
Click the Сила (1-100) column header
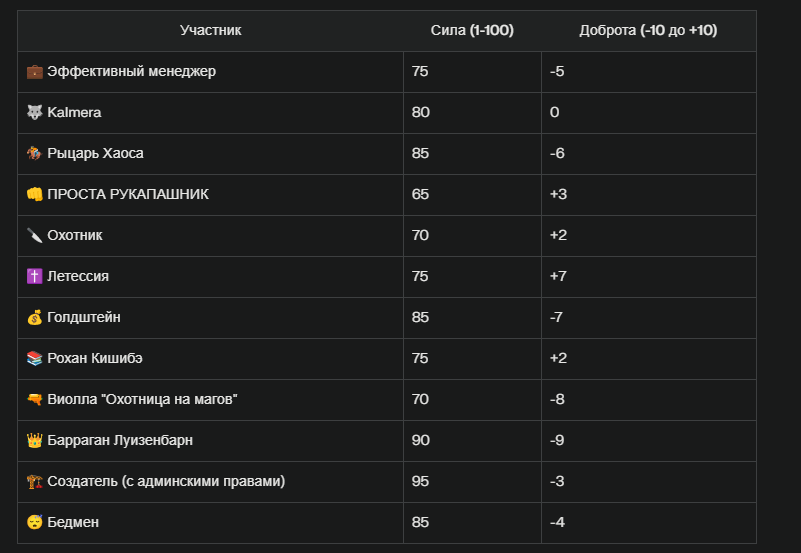pos(472,30)
